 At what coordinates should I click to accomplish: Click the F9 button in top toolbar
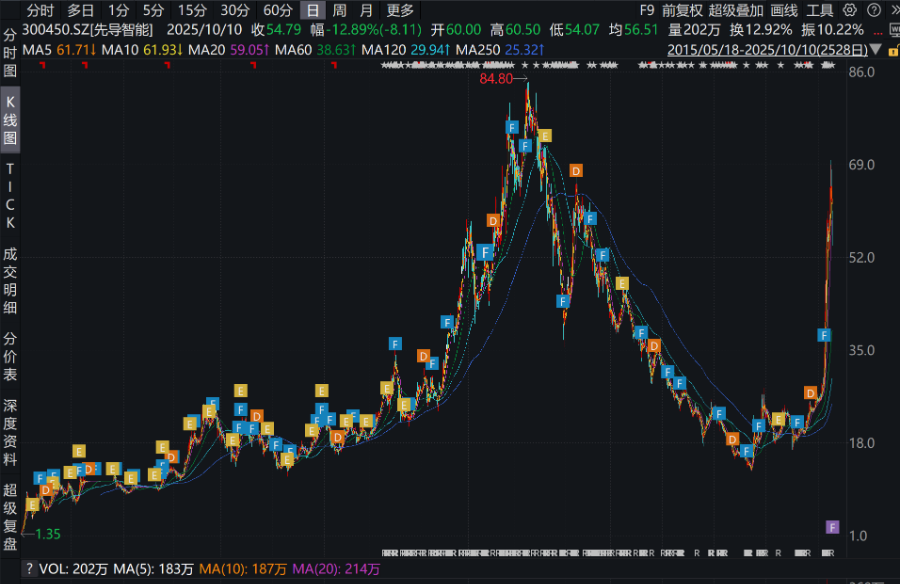[x=647, y=10]
